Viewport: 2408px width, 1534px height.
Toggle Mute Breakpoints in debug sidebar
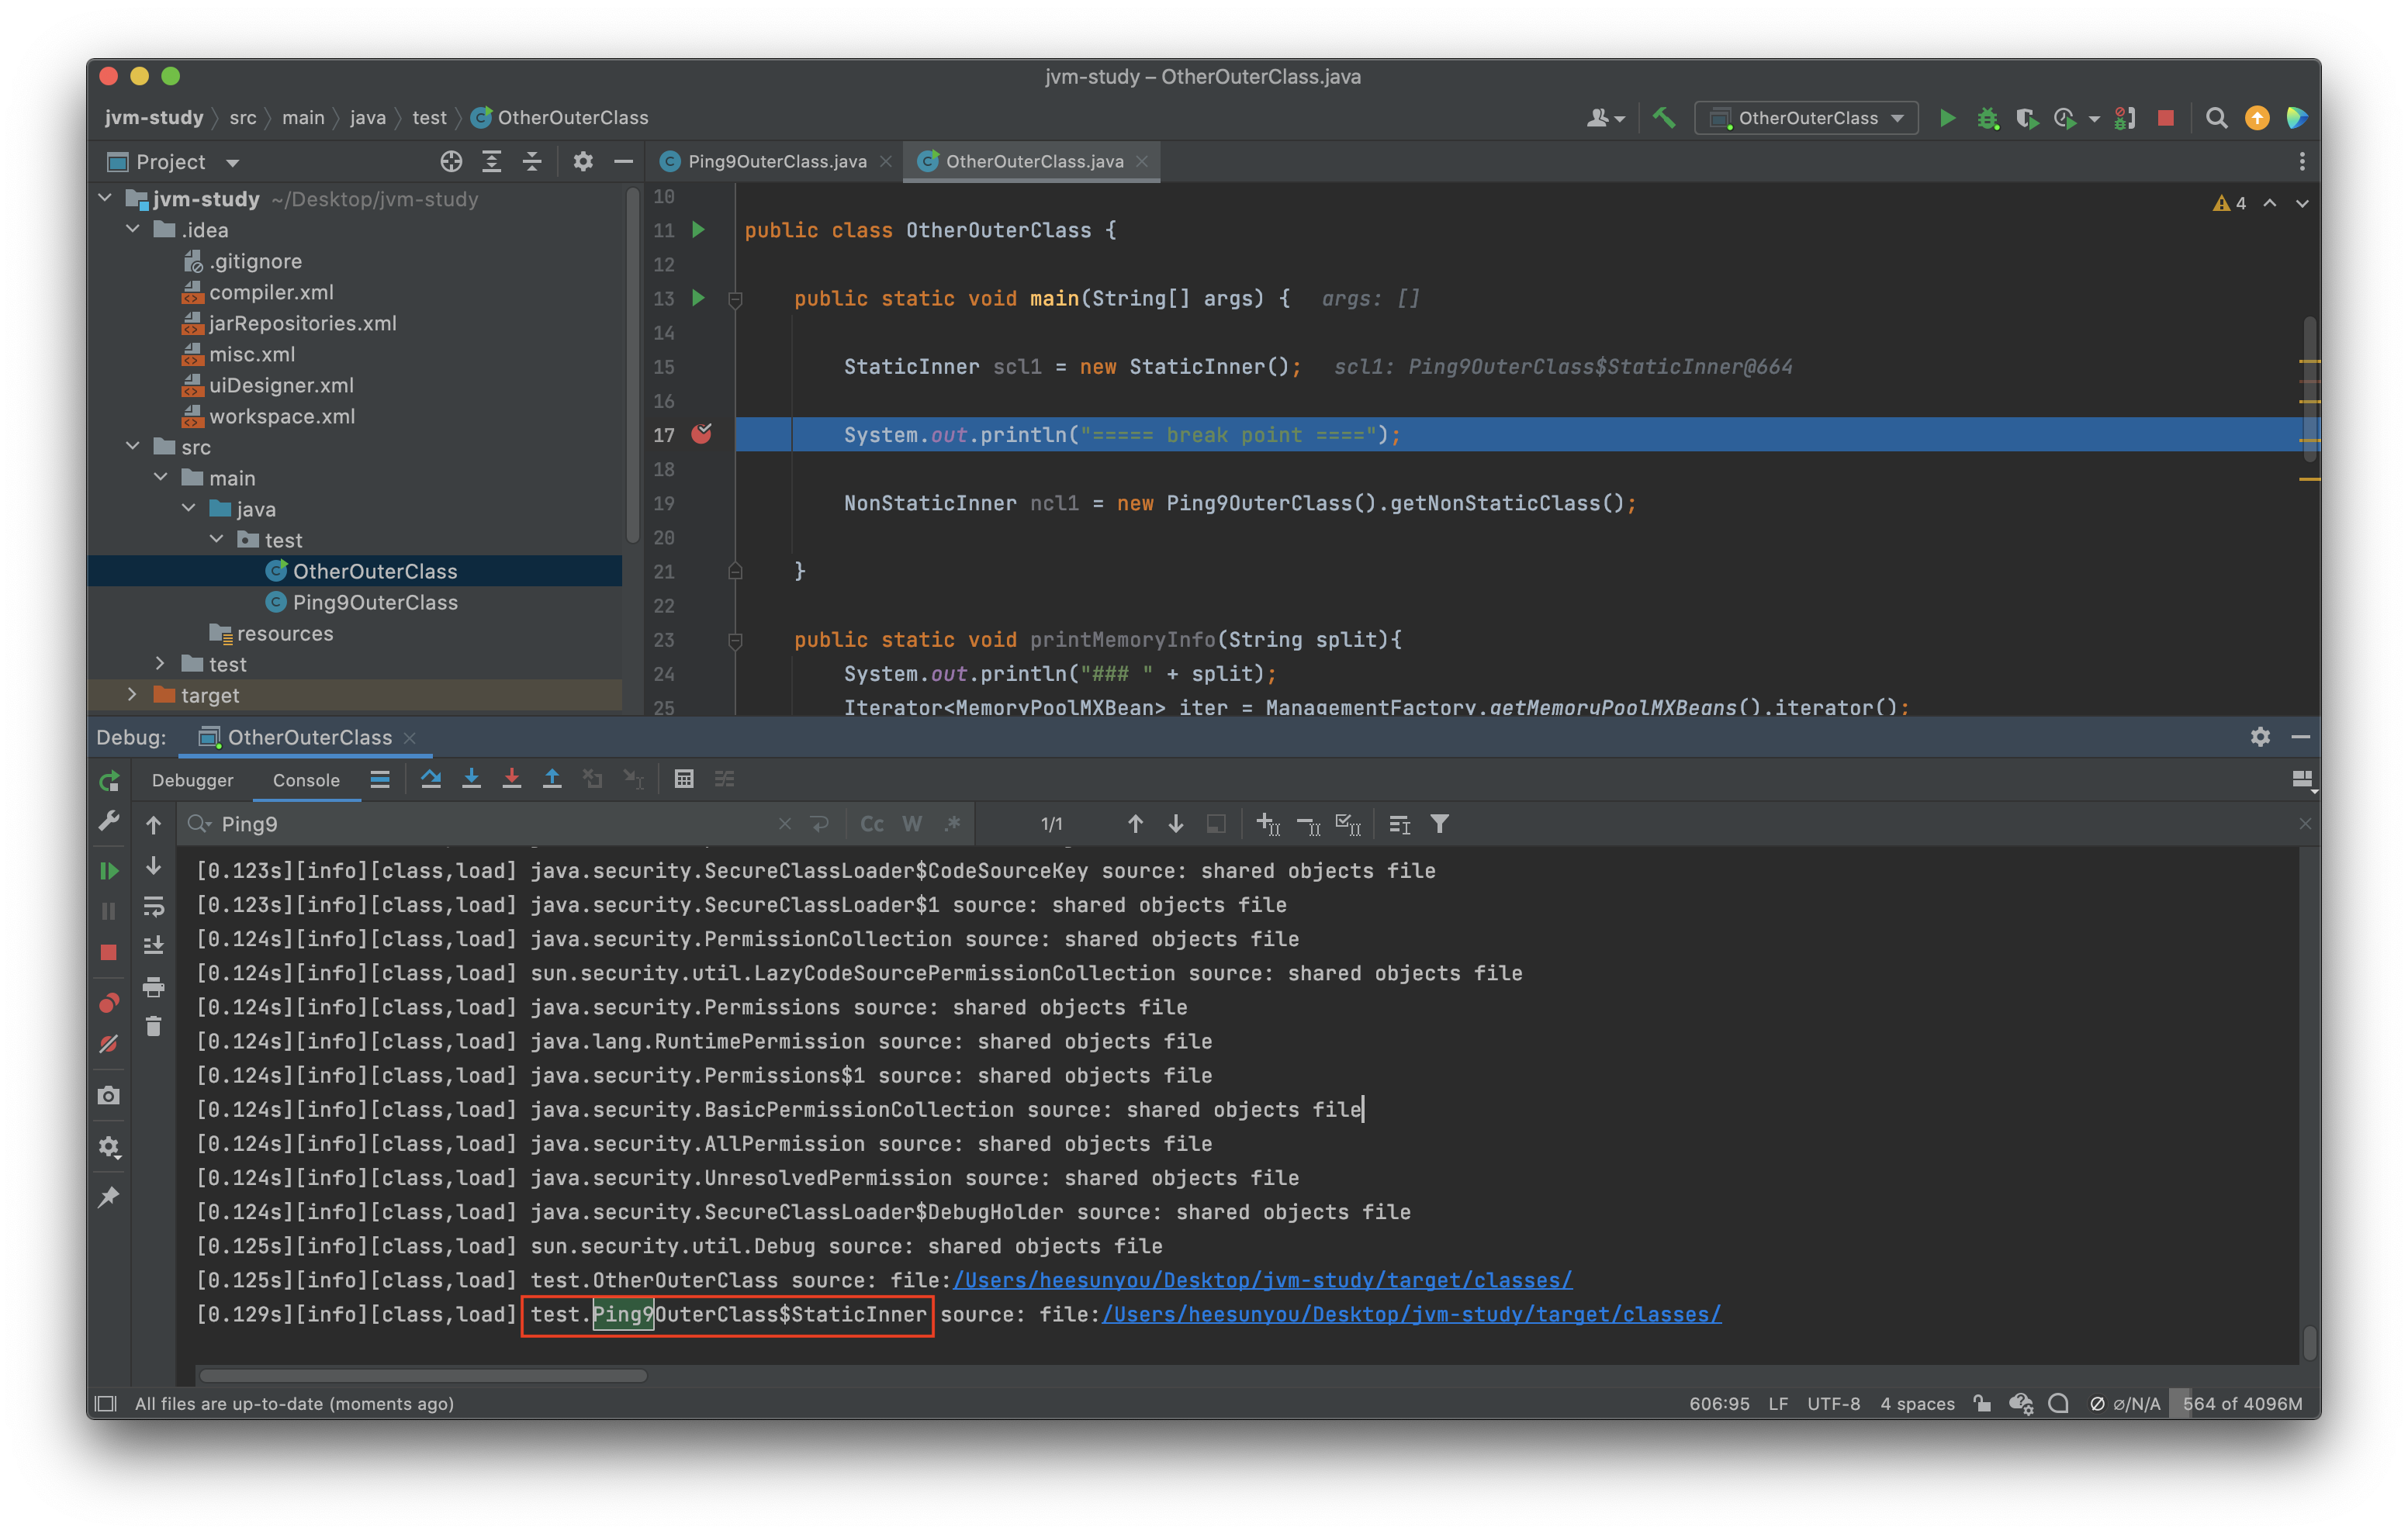point(109,1044)
